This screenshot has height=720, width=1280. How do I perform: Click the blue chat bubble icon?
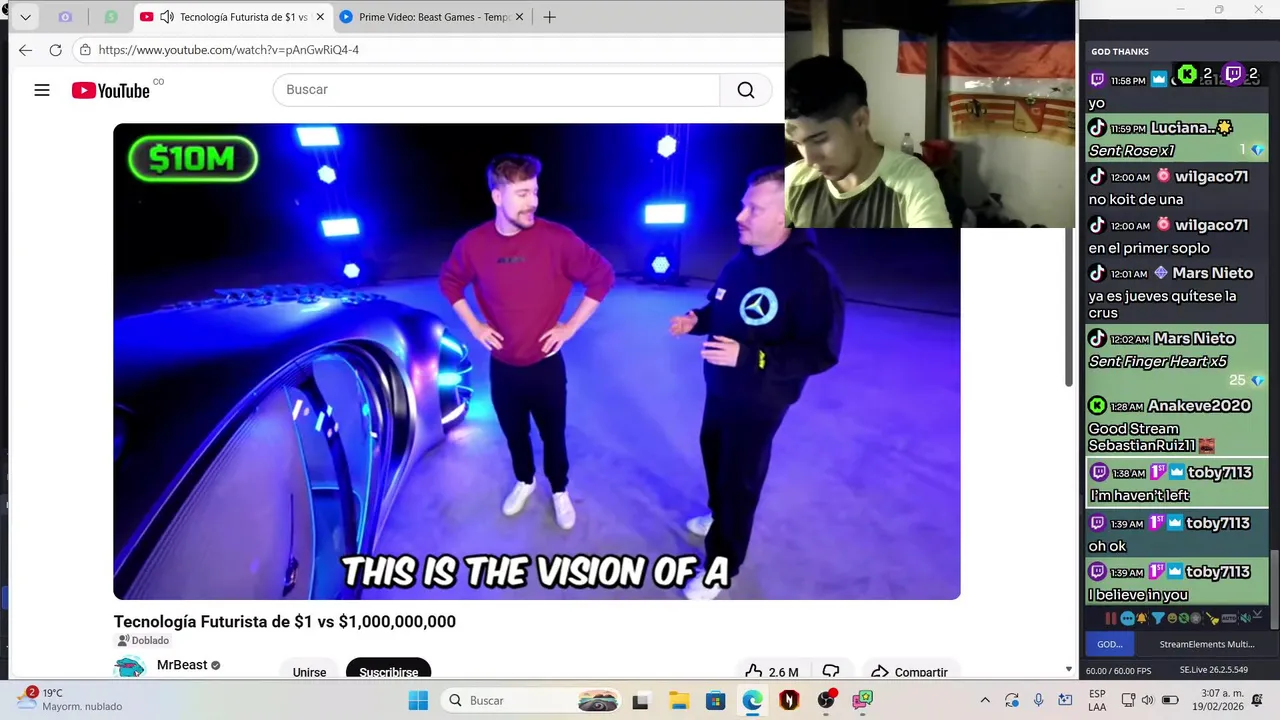pos(1128,618)
